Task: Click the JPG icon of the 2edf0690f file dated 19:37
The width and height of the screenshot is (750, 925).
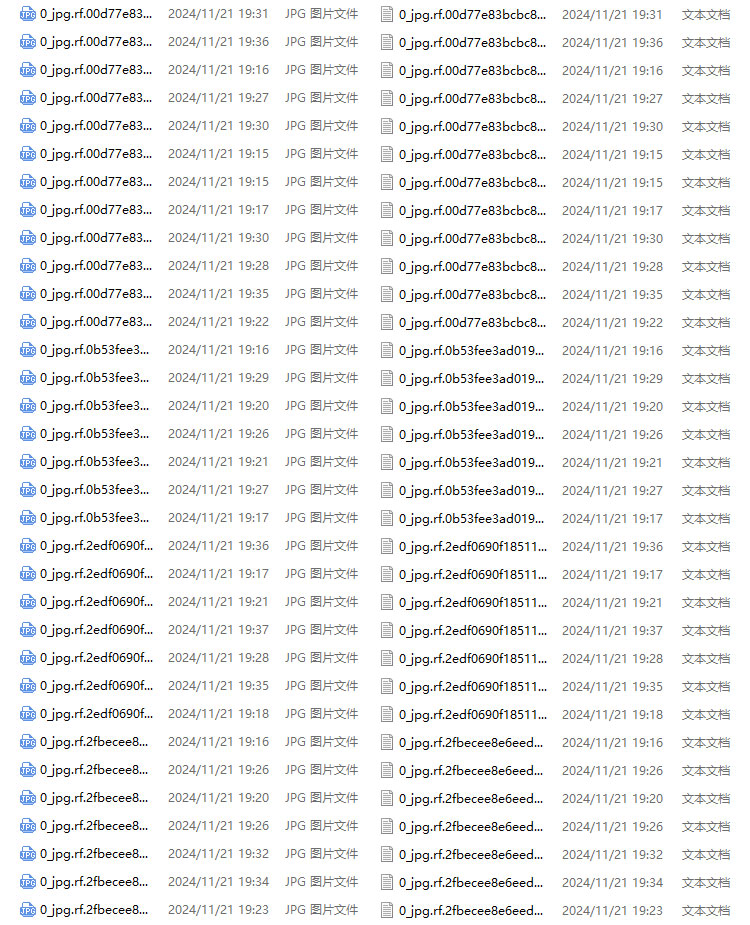Action: click(x=28, y=630)
